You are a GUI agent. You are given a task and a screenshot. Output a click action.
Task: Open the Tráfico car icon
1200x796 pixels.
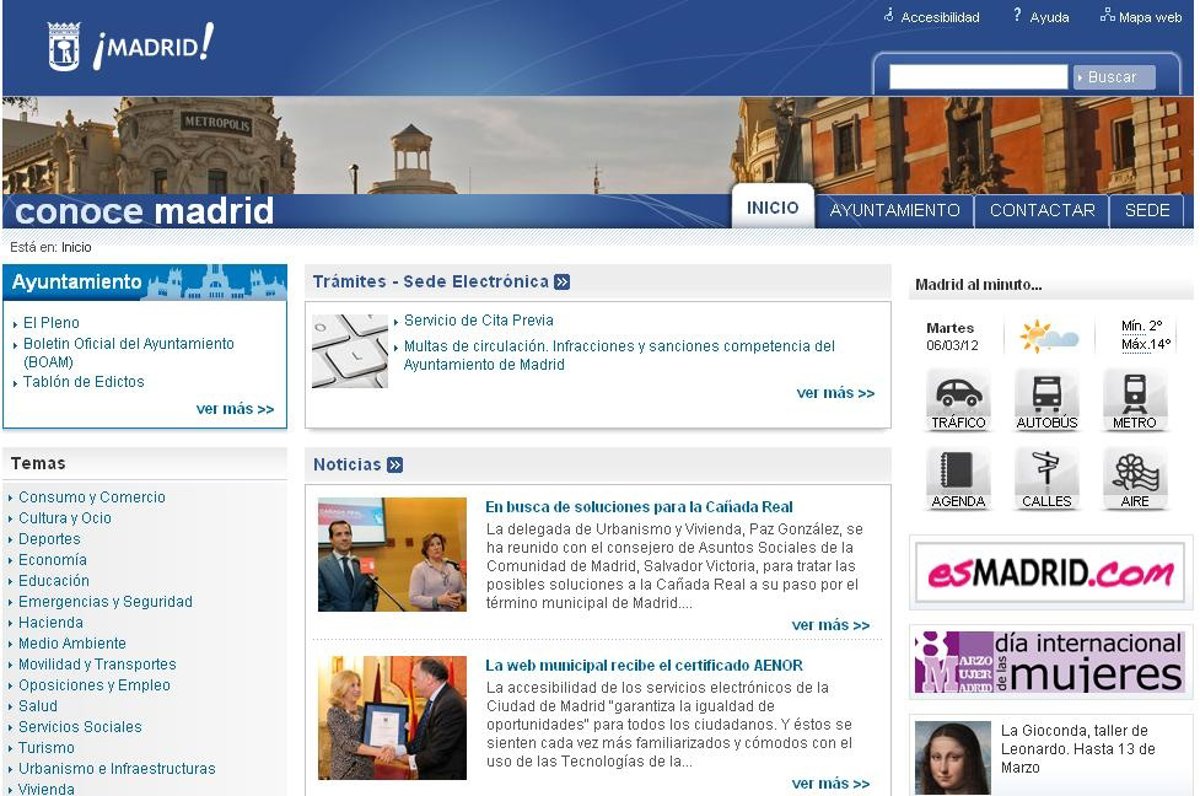pyautogui.click(x=958, y=393)
